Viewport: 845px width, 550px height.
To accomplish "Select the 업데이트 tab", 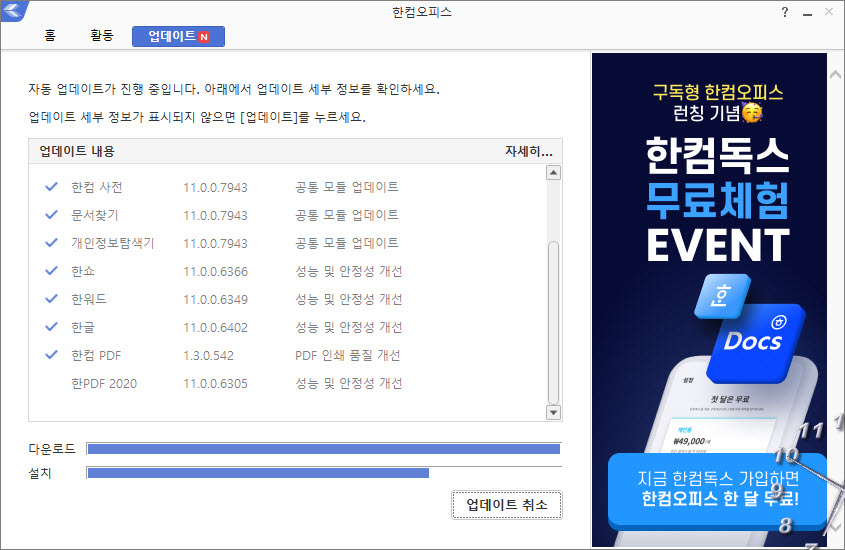I will click(178, 36).
